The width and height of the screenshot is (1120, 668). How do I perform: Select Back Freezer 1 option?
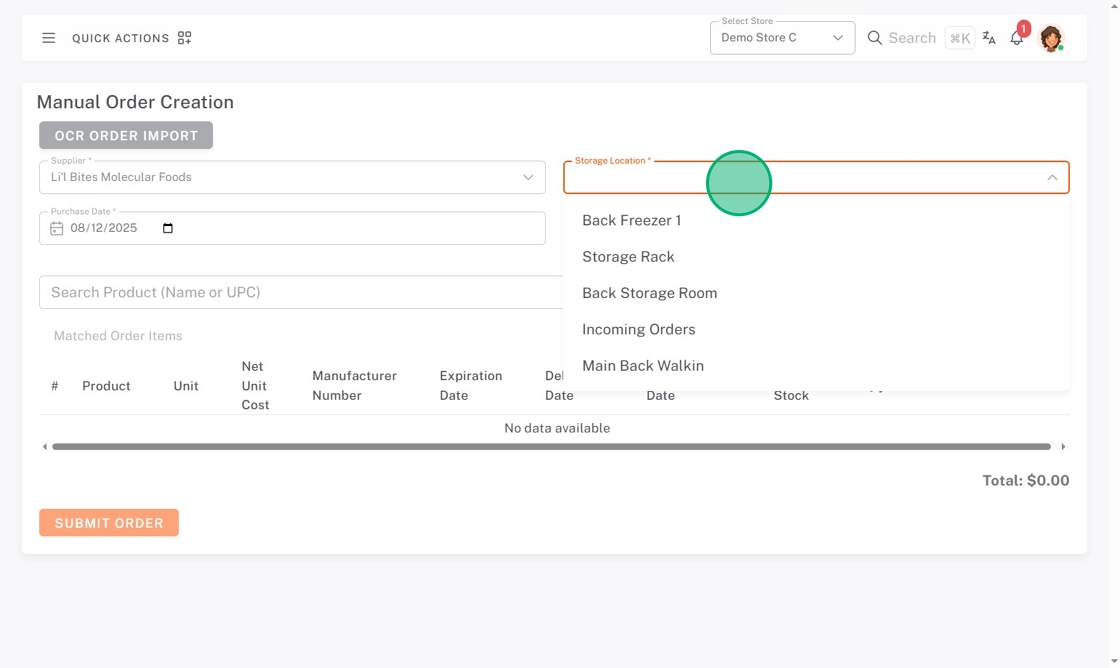click(631, 220)
